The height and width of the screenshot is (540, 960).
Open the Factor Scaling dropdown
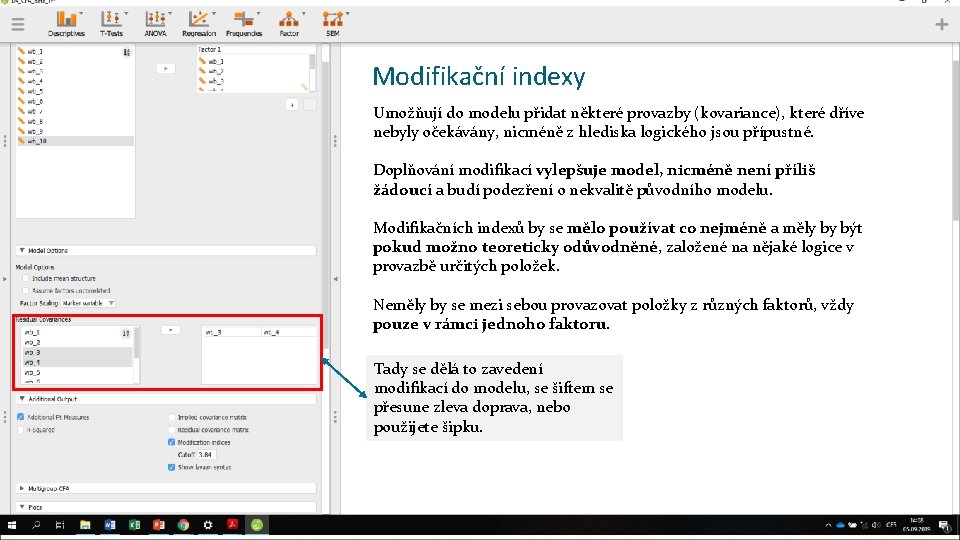[x=88, y=303]
